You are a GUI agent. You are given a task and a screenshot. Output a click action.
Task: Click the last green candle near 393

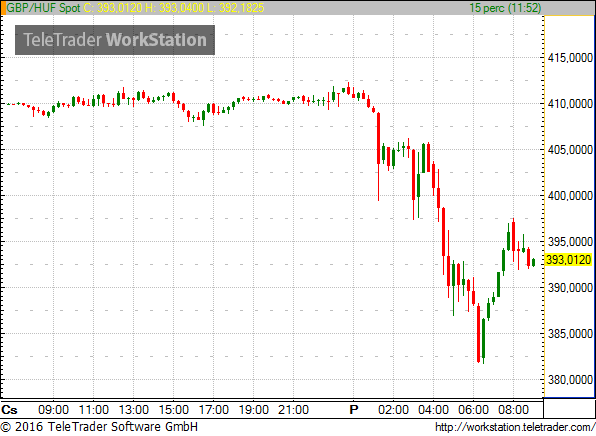point(534,262)
